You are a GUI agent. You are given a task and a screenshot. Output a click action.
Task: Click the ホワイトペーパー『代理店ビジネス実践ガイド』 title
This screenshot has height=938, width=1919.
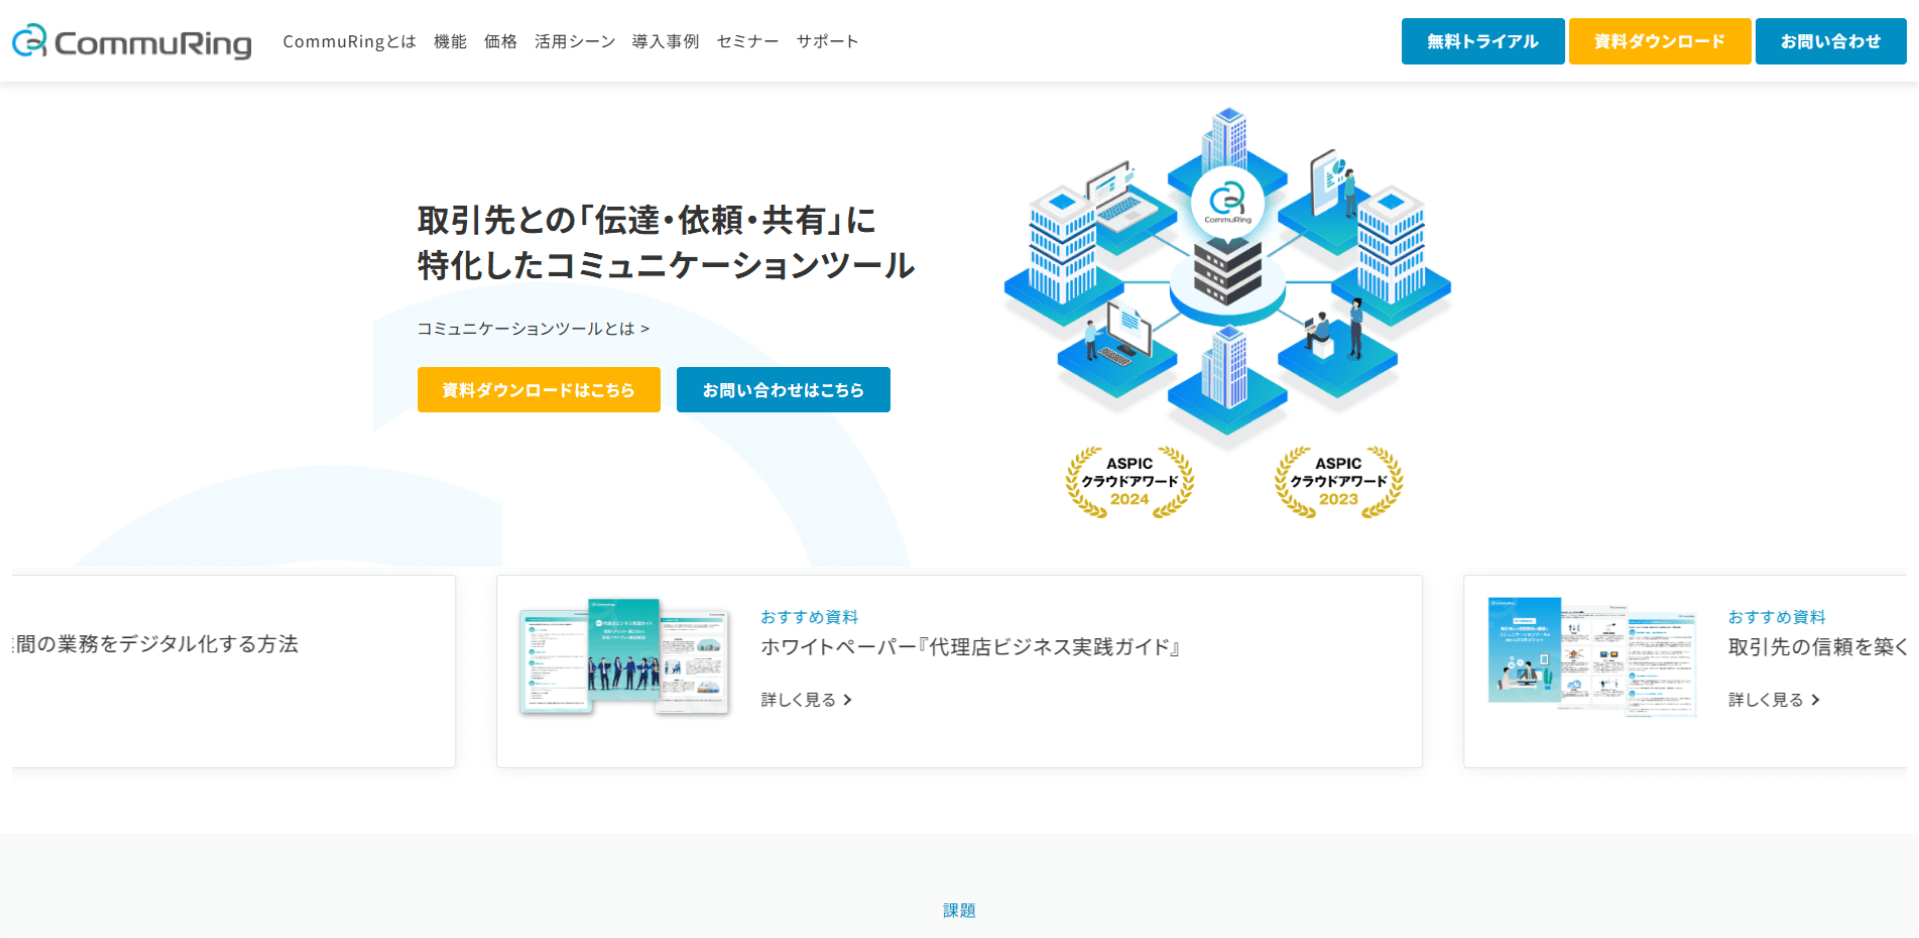click(x=971, y=647)
